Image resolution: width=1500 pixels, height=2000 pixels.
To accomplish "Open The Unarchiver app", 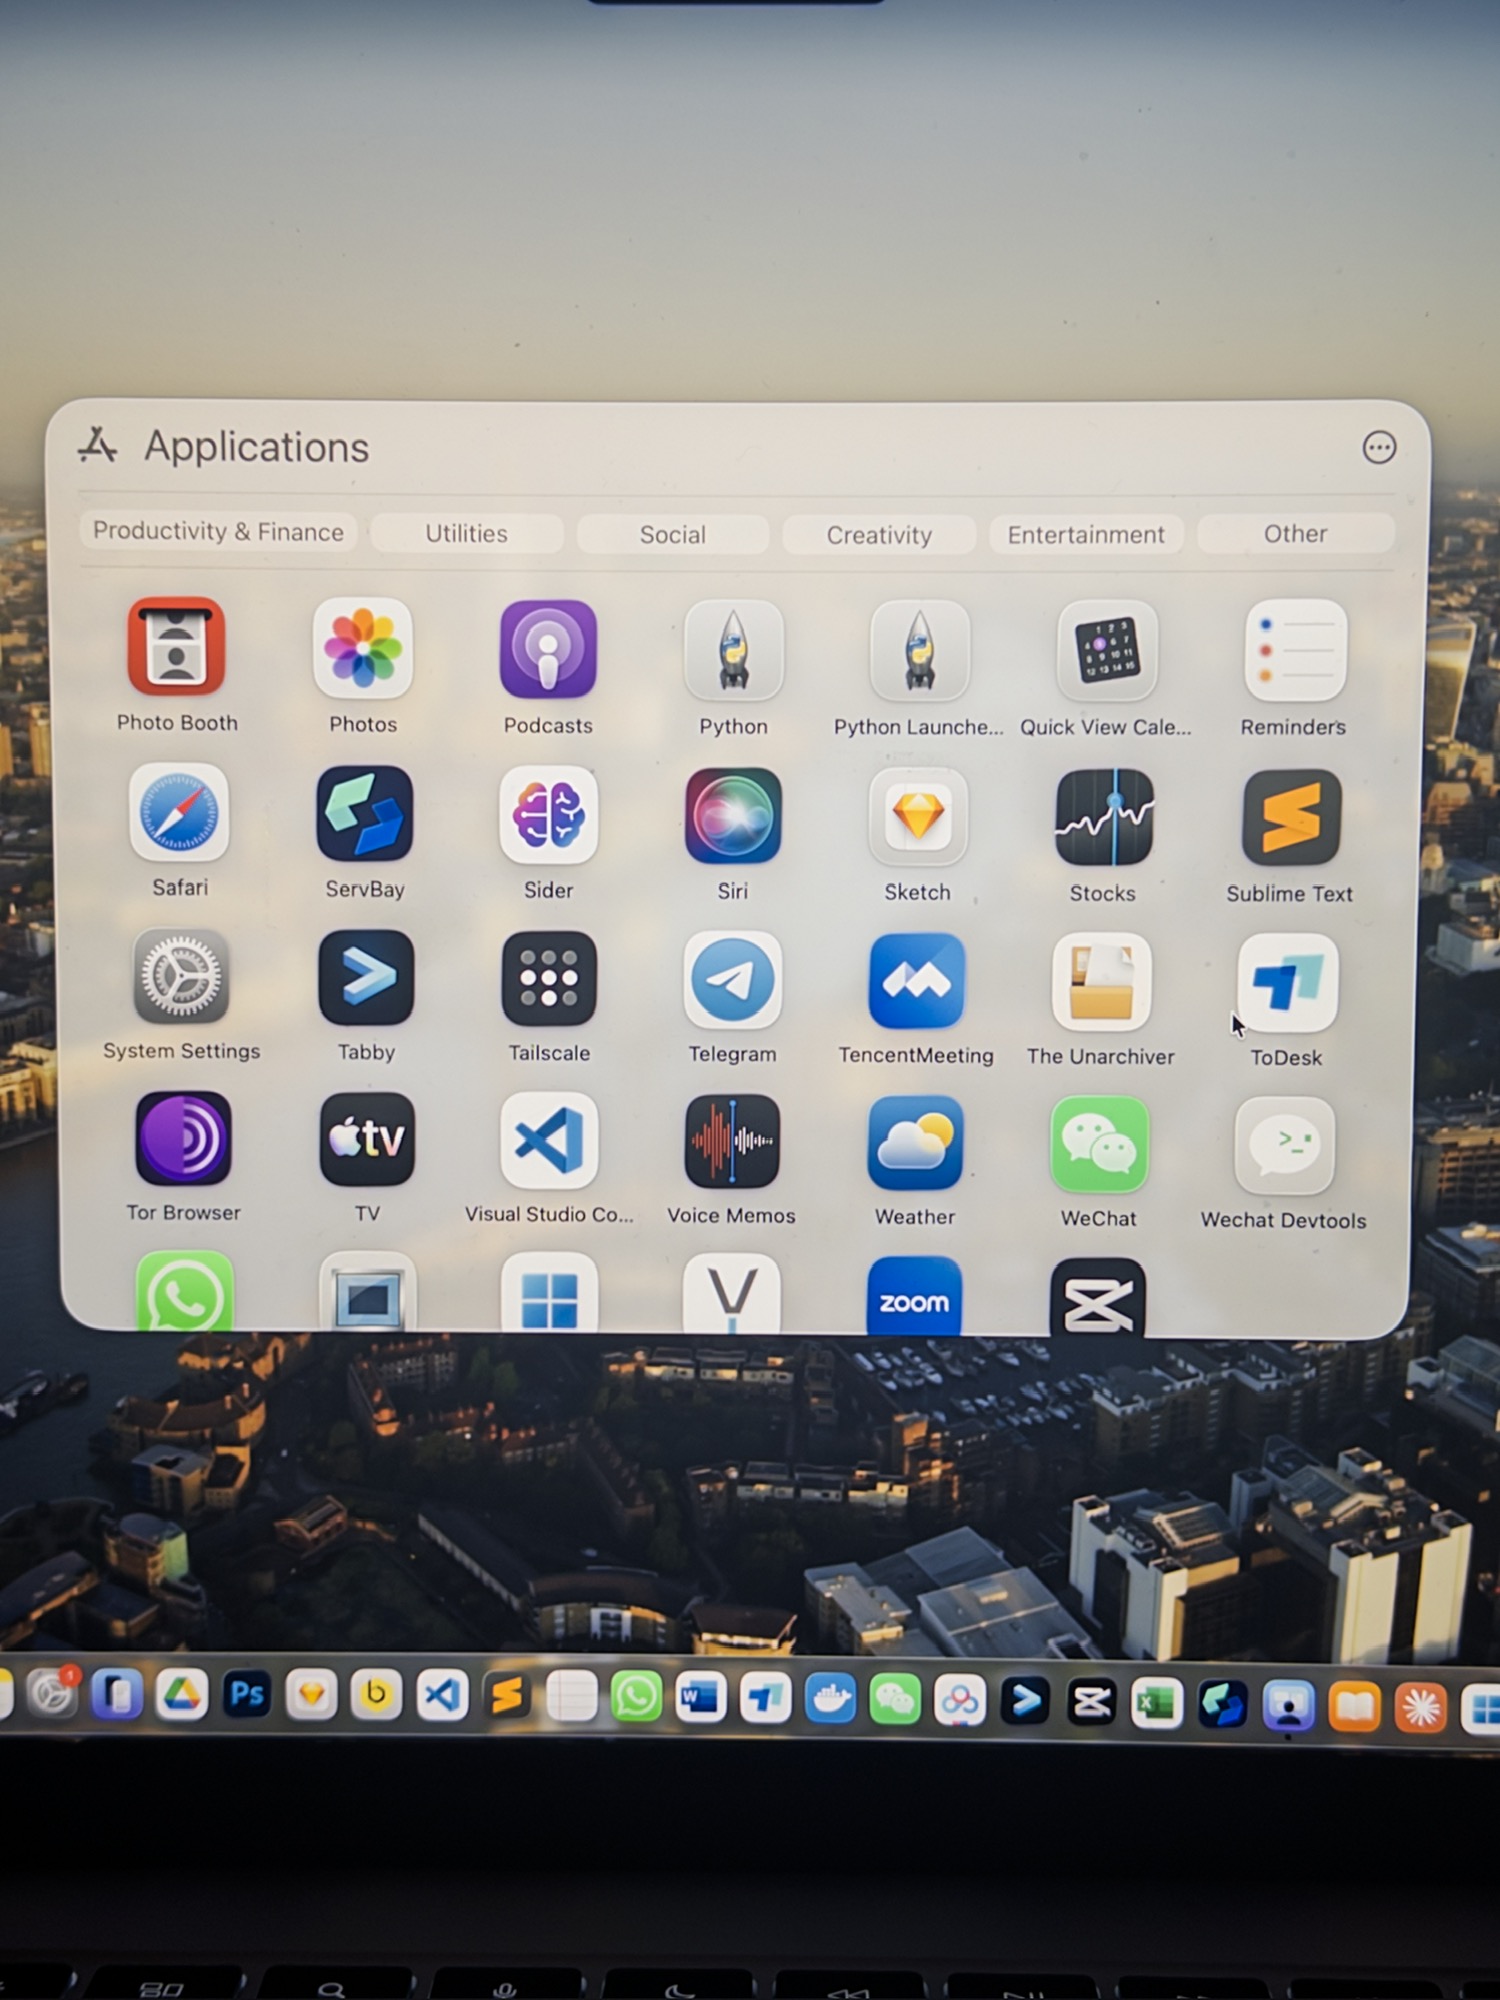I will click(x=1100, y=983).
